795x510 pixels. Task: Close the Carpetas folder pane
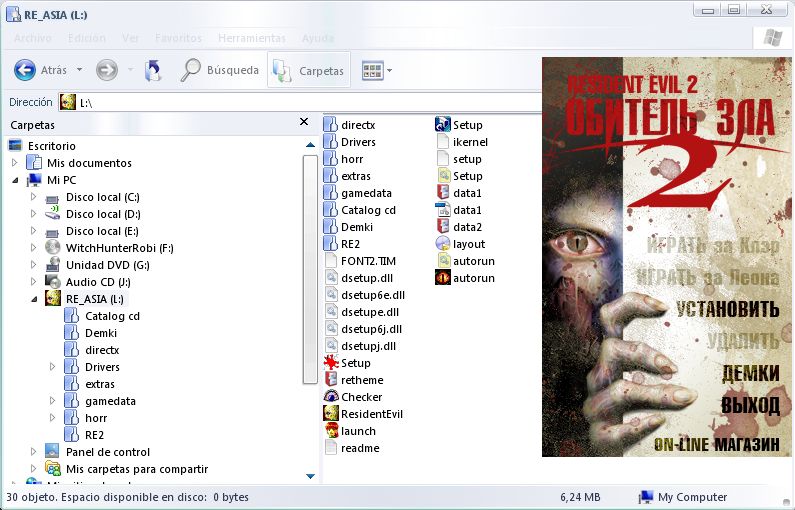point(304,122)
